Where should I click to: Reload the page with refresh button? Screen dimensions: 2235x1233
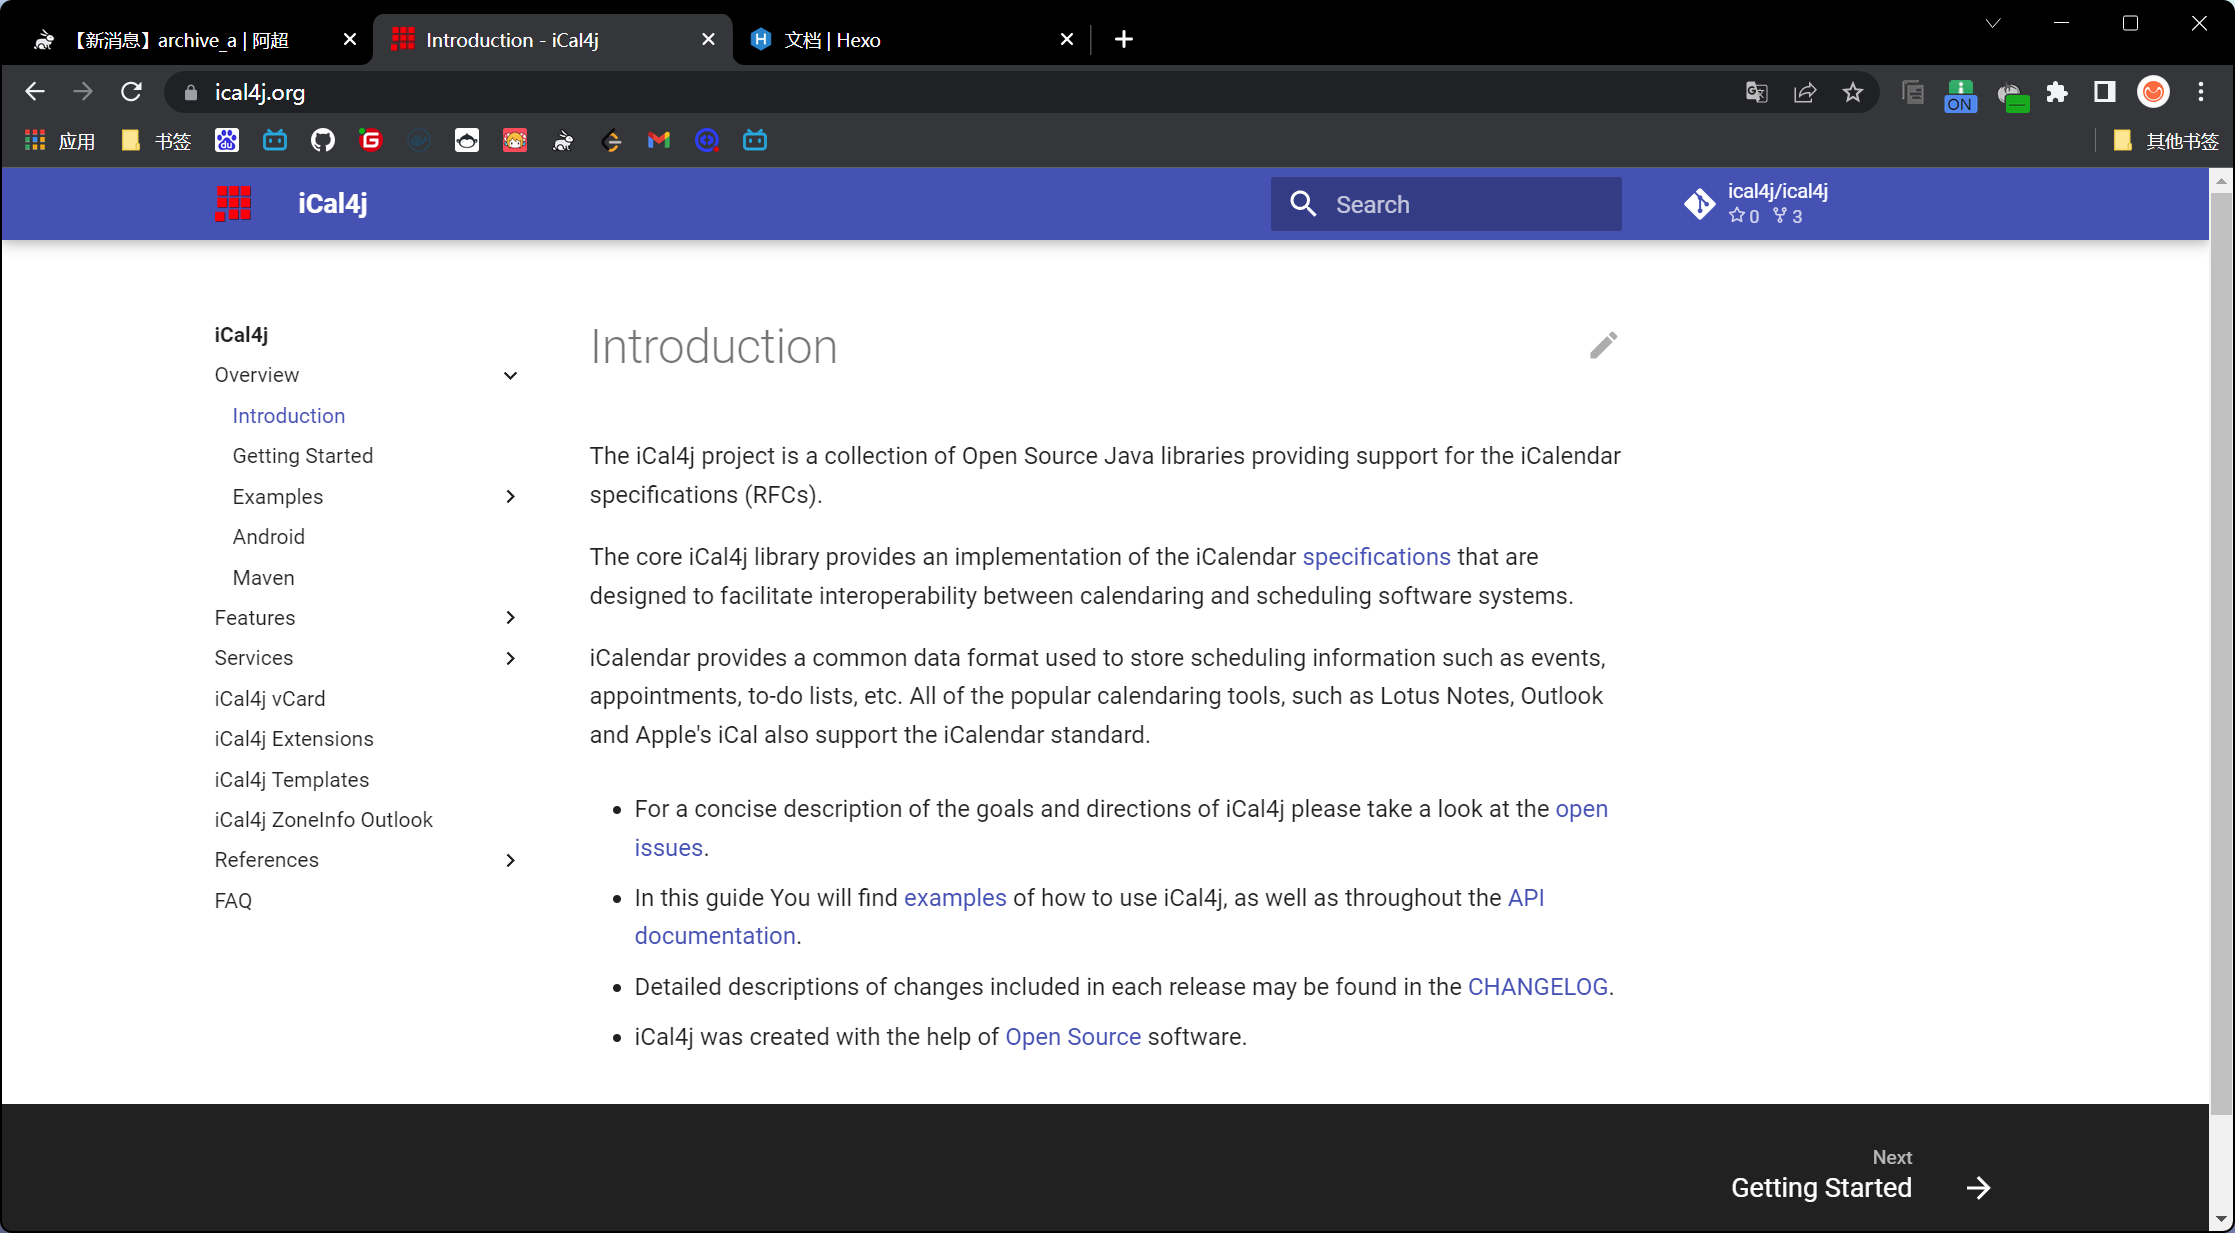click(x=131, y=92)
